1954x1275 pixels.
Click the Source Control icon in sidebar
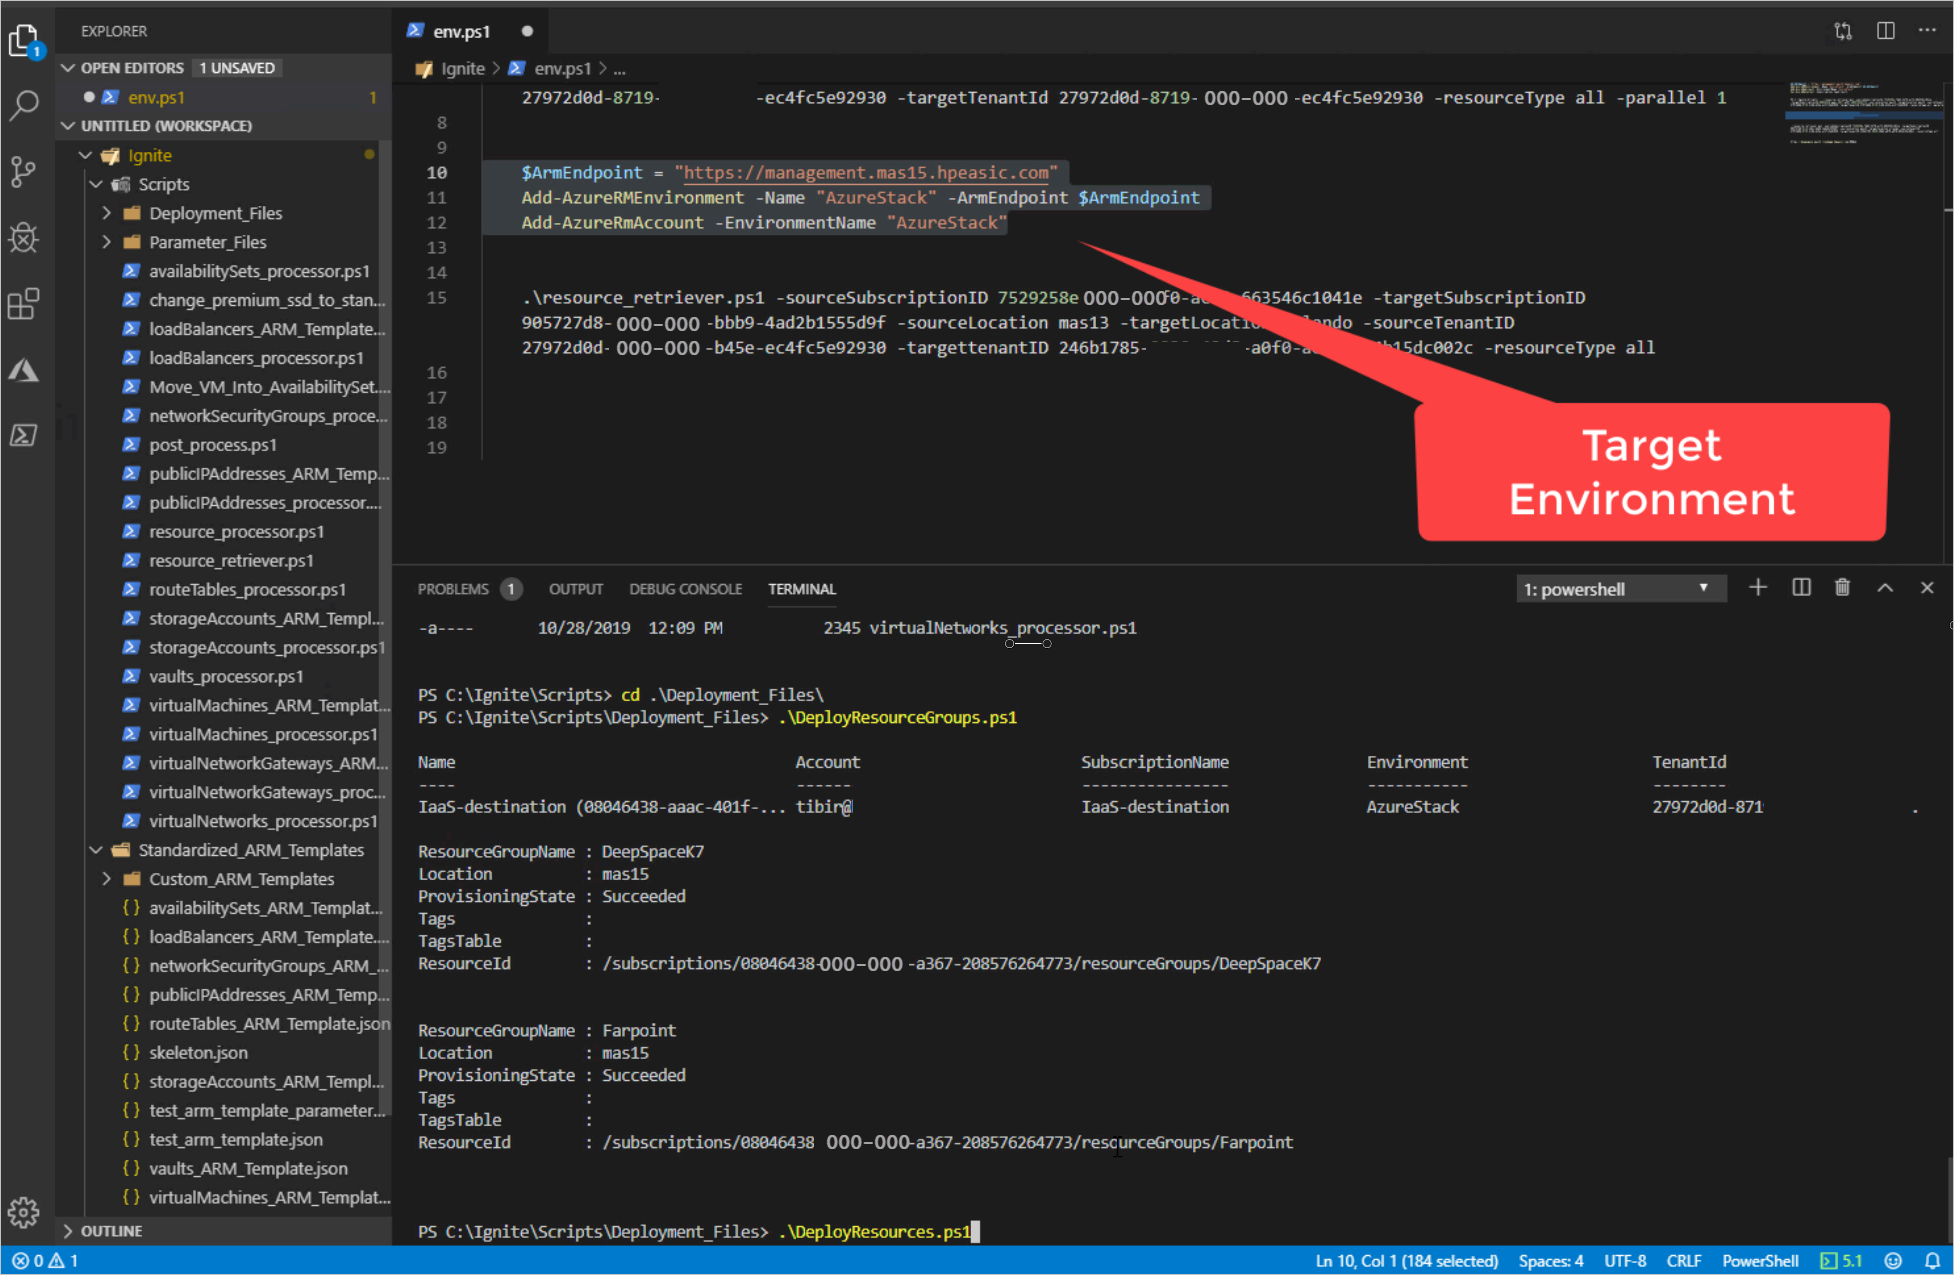[28, 167]
